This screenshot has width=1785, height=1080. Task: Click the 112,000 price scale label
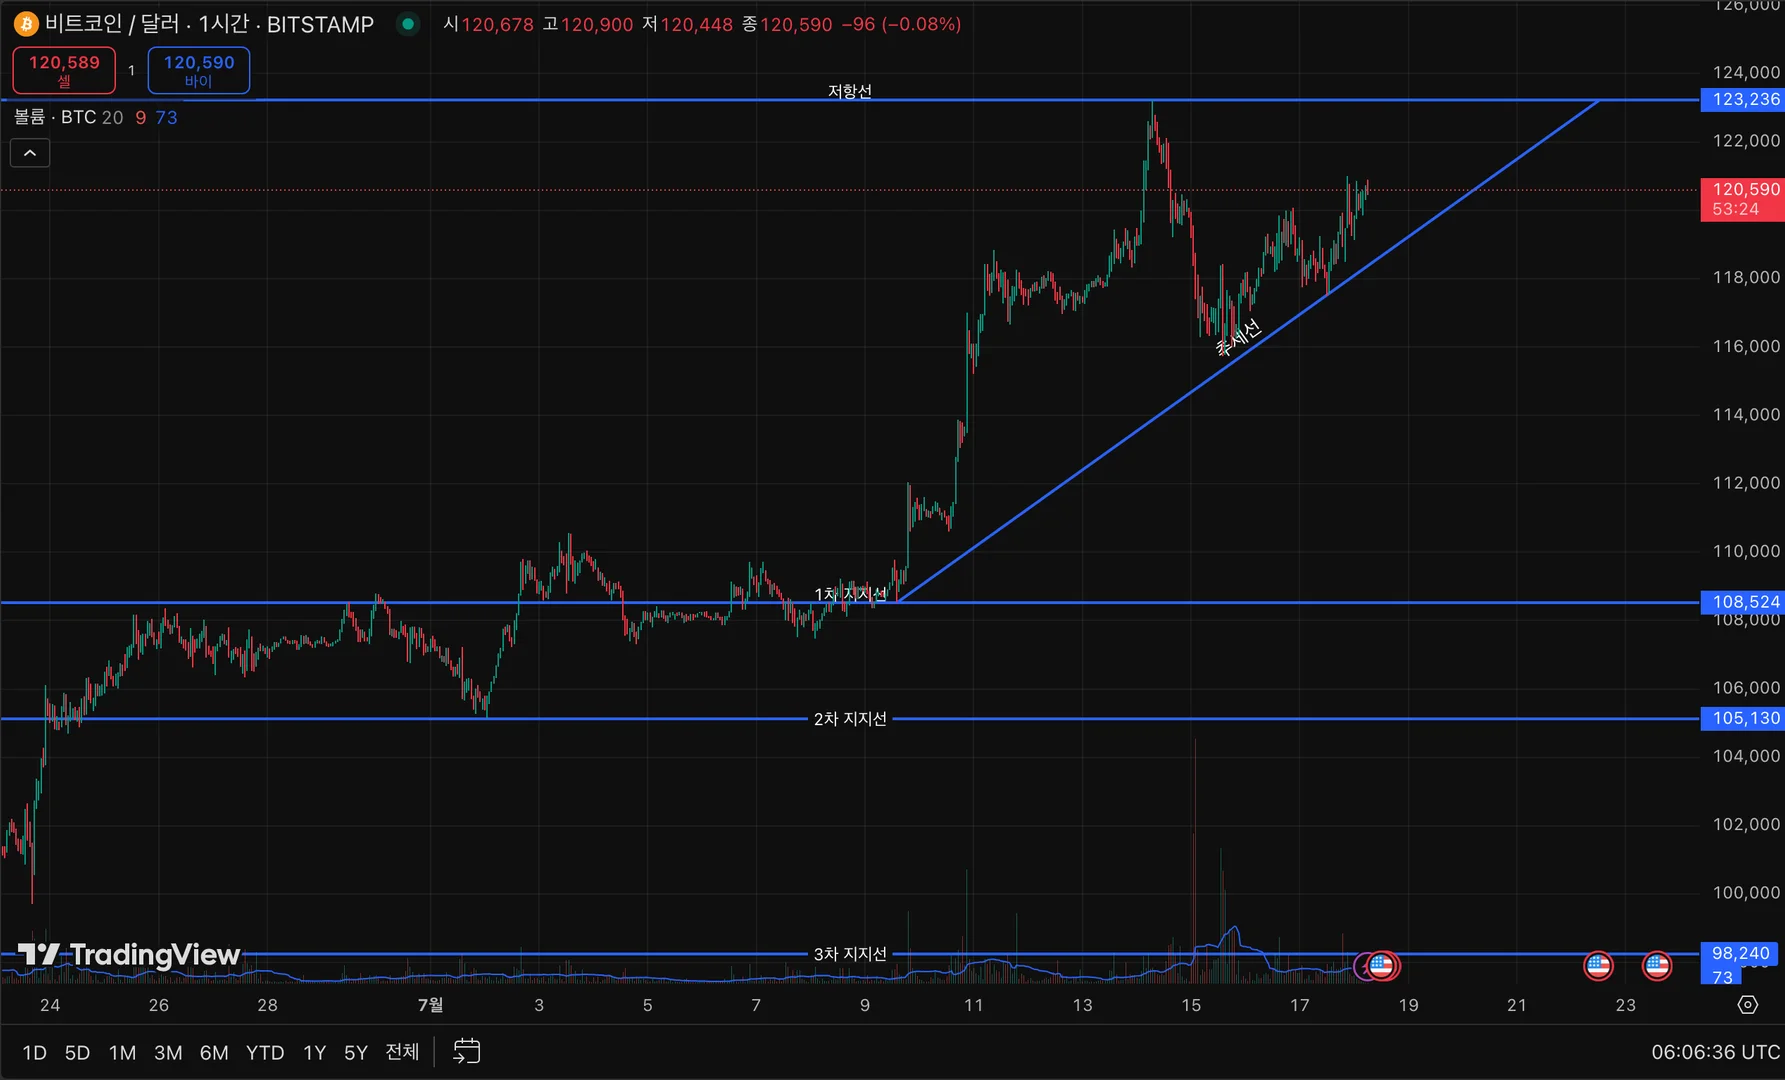click(x=1746, y=482)
